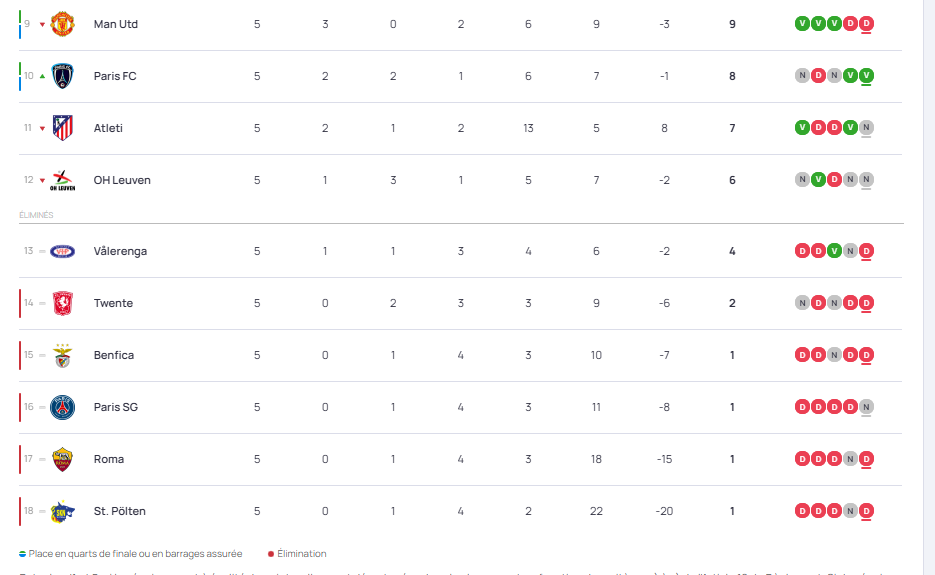Select the Benfica eagle crest
935x575 pixels.
pyautogui.click(x=63, y=355)
